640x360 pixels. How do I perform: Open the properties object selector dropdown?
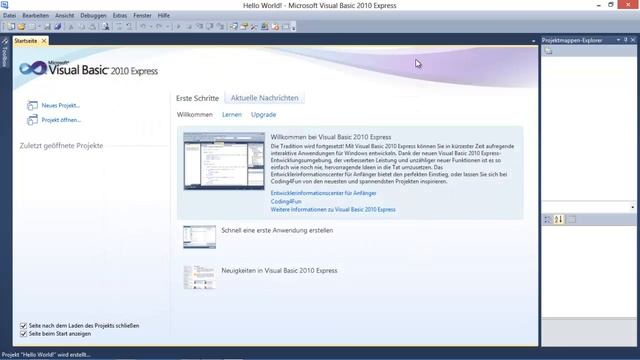click(x=633, y=207)
